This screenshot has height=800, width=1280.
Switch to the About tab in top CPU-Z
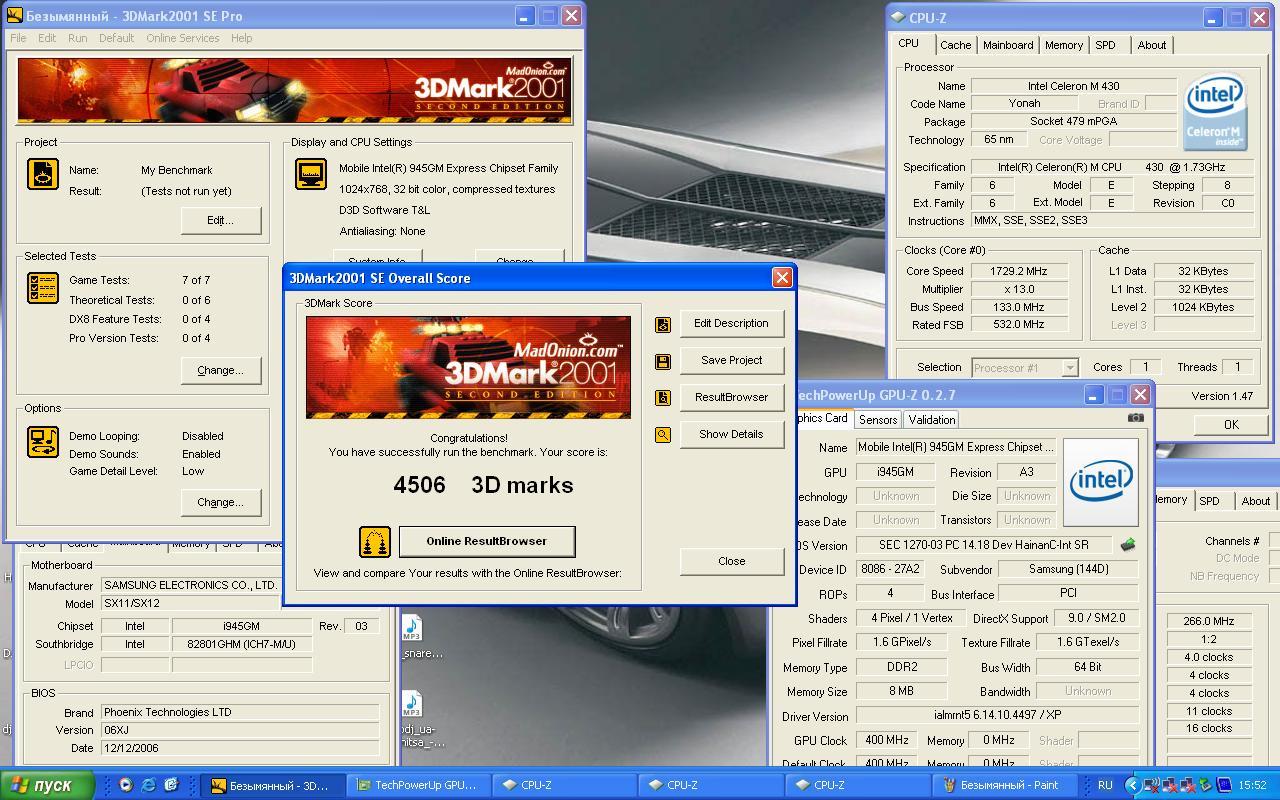tap(1152, 45)
